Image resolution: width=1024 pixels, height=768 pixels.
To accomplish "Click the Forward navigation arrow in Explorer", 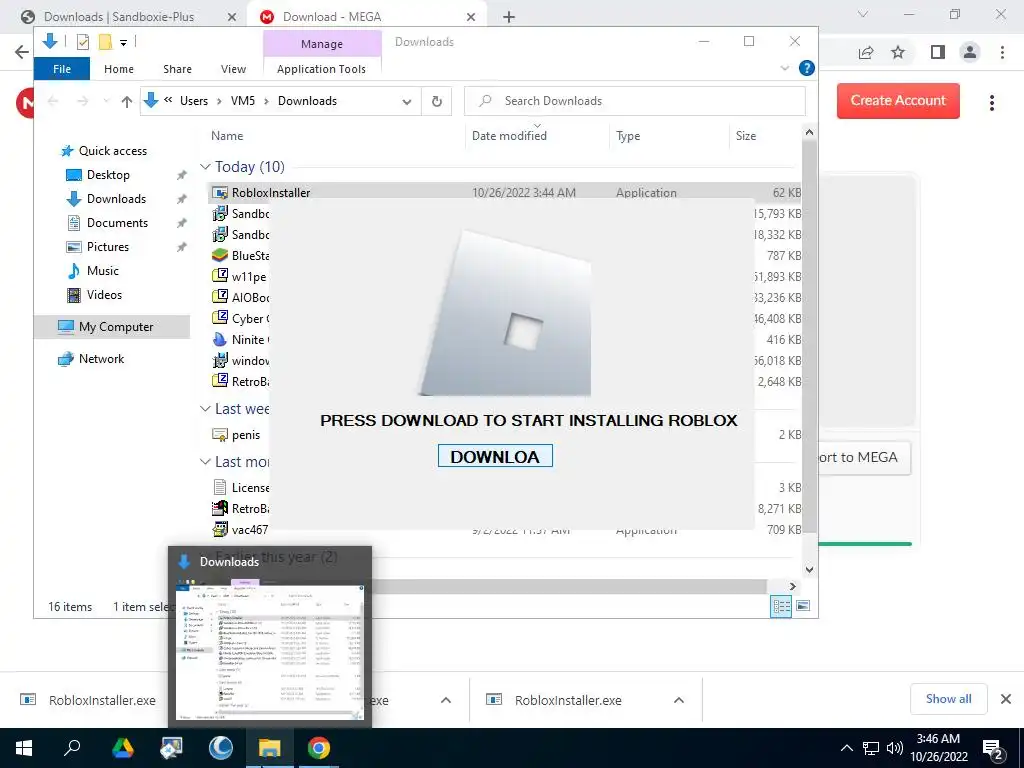I will tap(82, 101).
